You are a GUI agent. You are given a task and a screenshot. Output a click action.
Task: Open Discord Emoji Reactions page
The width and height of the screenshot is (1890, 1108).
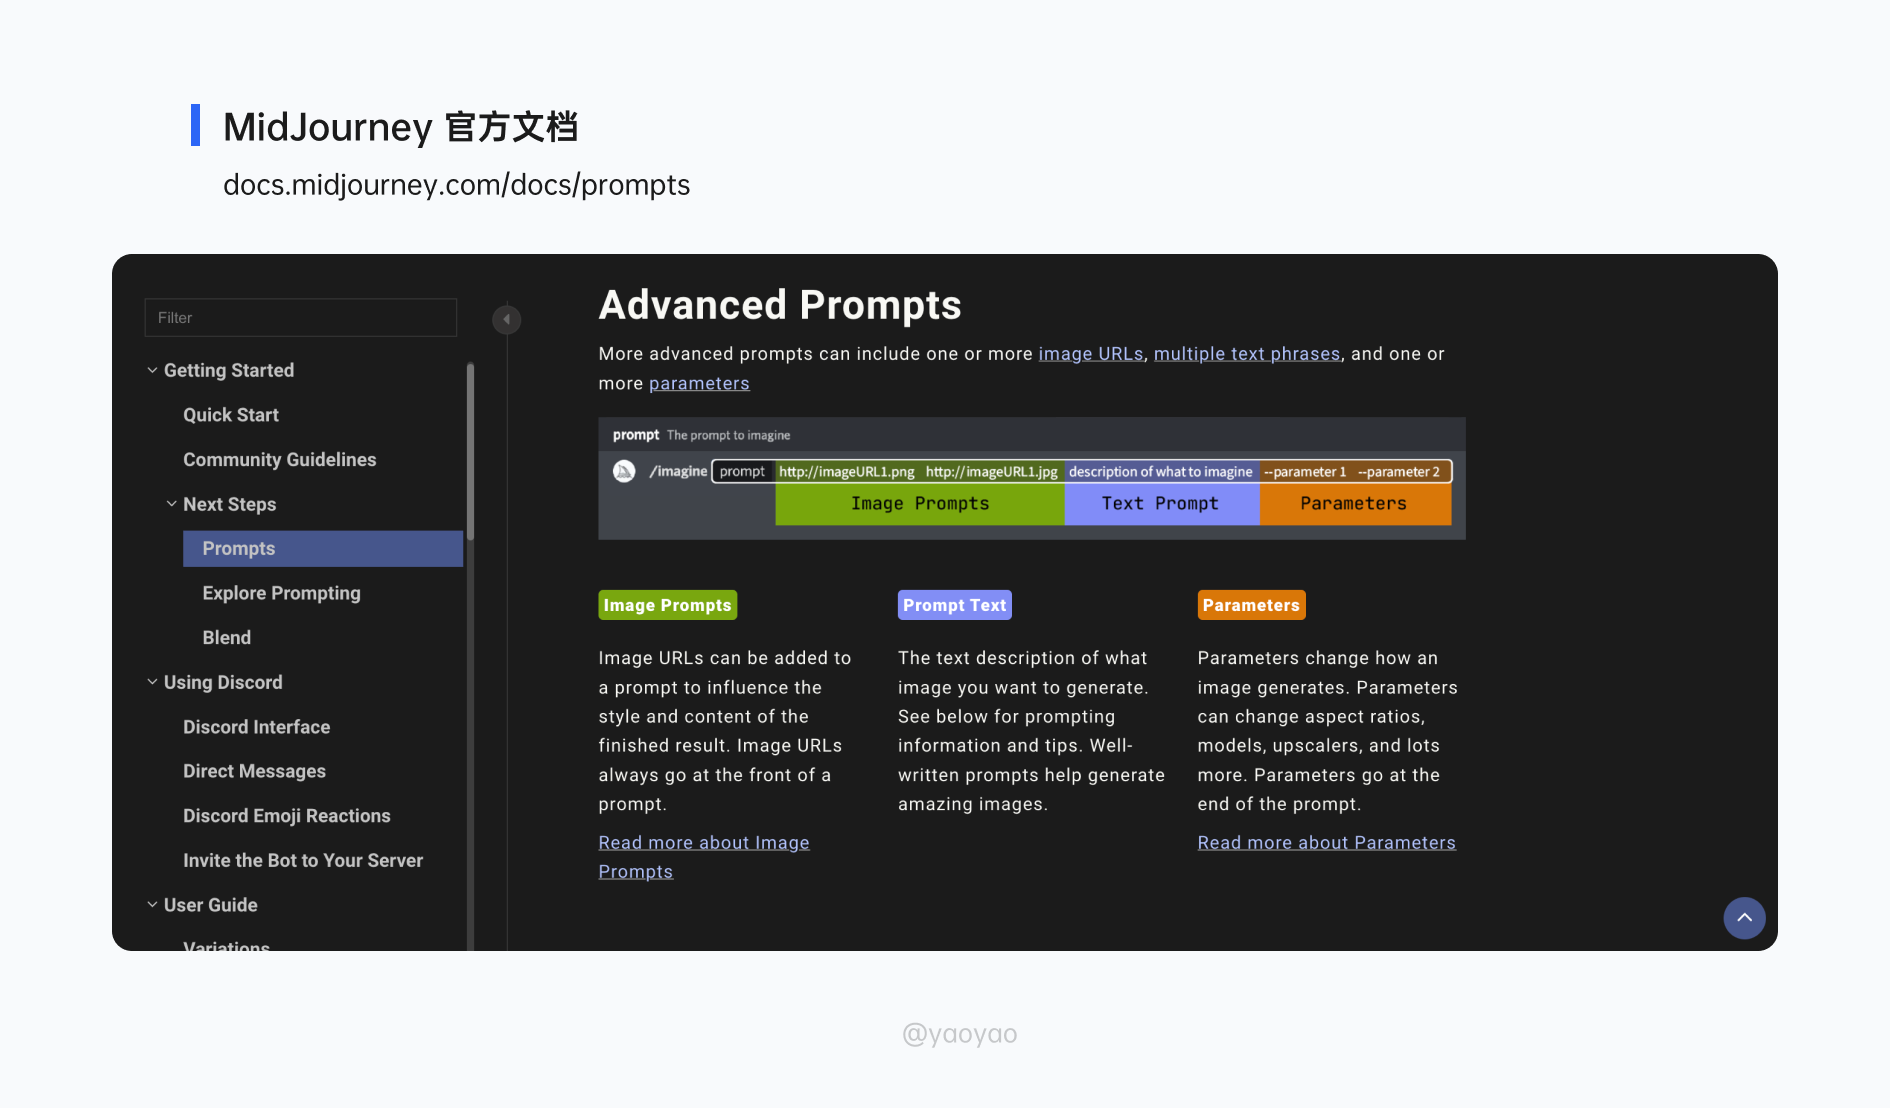coord(286,816)
